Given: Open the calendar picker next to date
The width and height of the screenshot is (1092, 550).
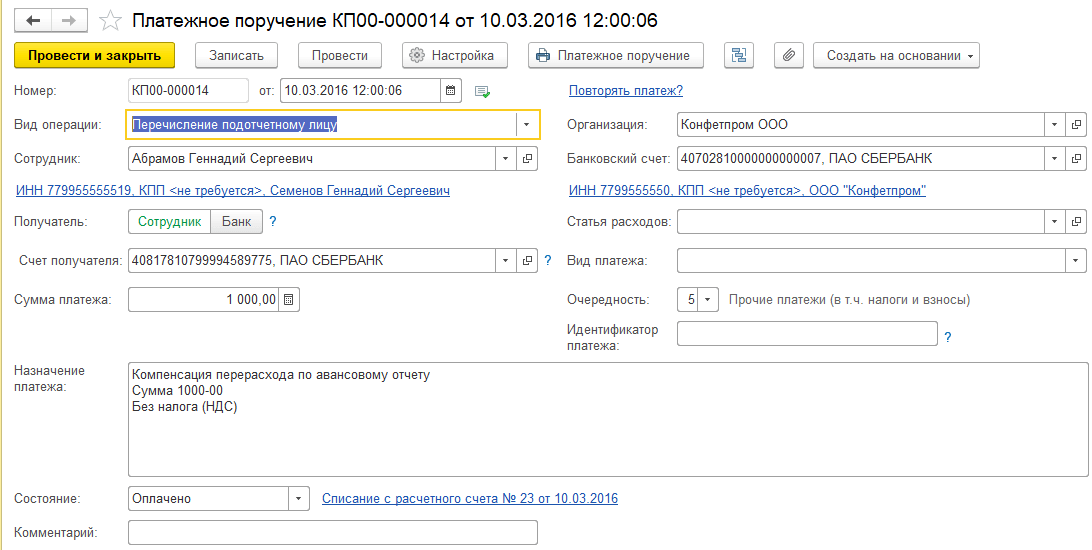Looking at the screenshot, I should pyautogui.click(x=450, y=91).
